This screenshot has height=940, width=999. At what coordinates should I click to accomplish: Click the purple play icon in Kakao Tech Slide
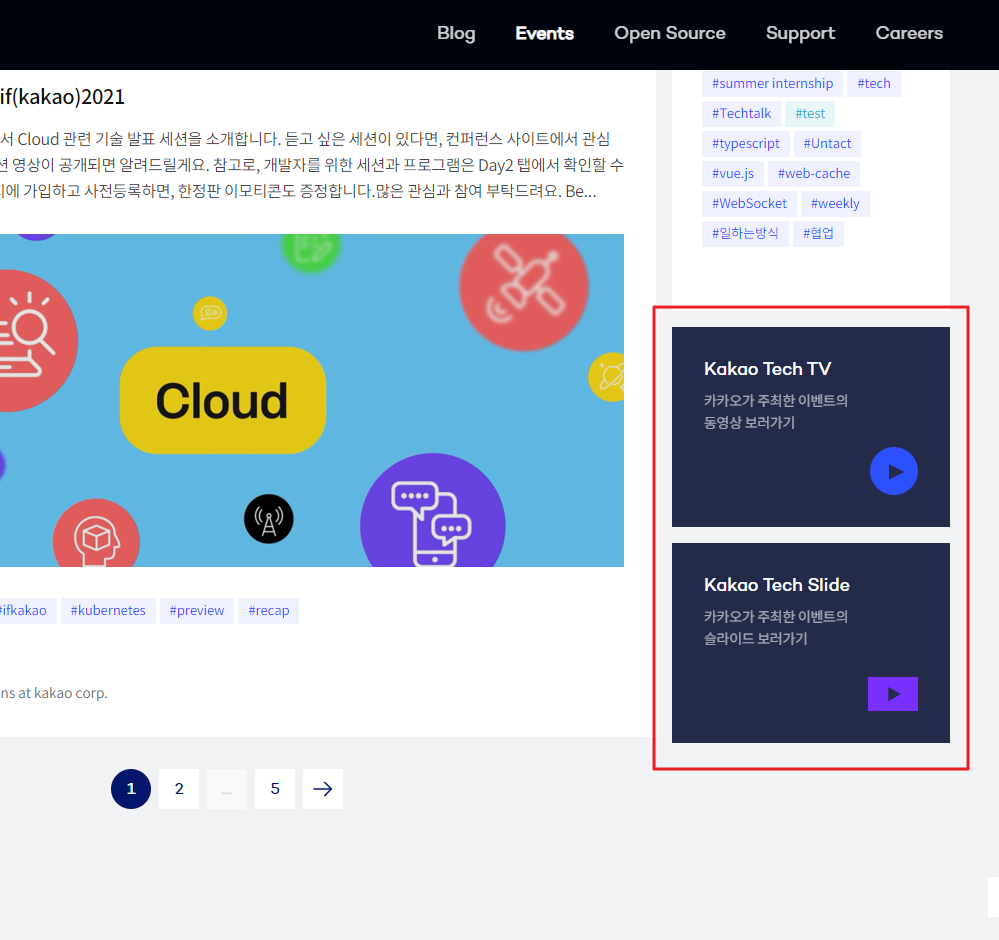893,694
